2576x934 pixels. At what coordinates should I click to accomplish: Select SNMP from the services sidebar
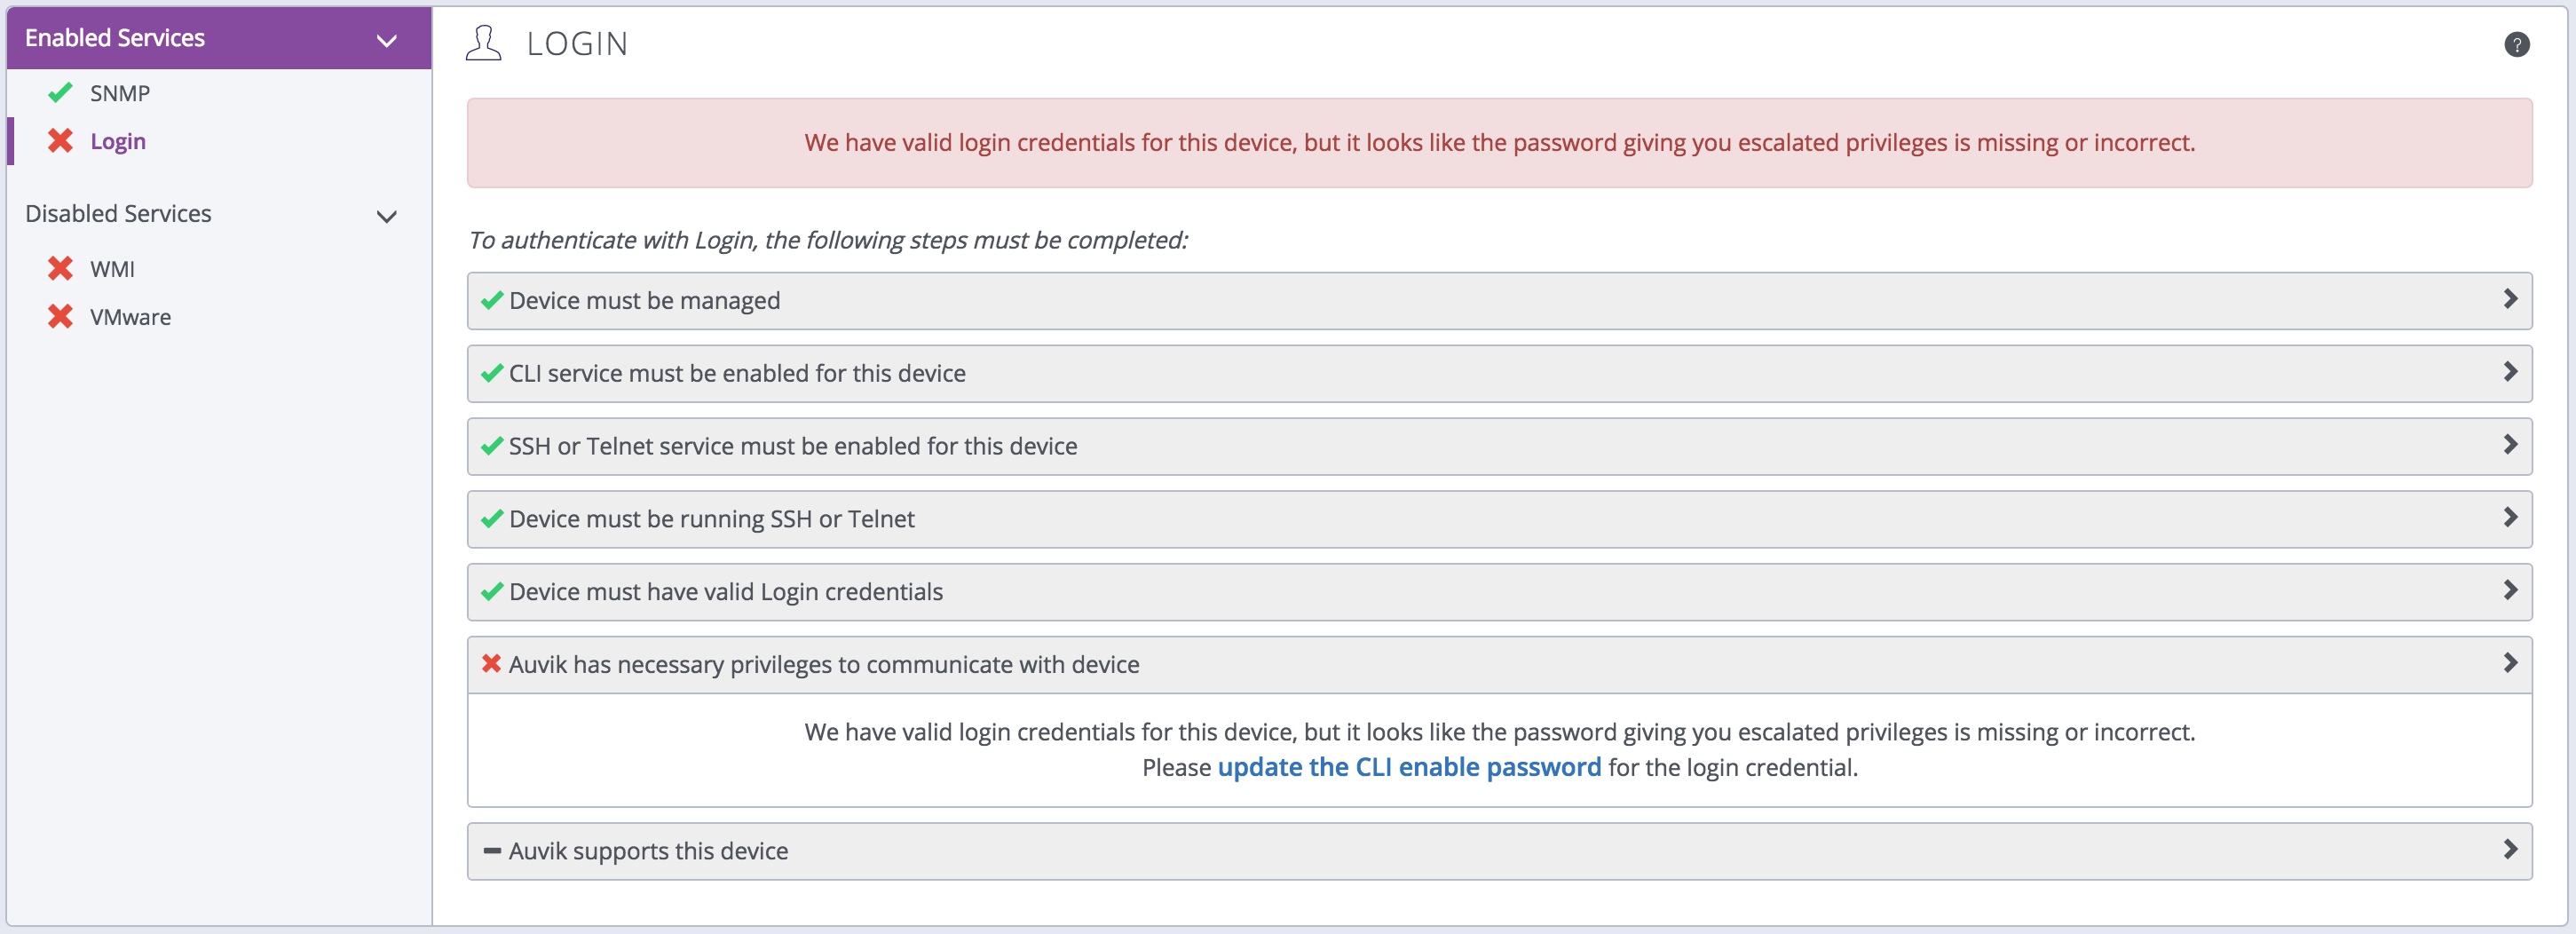tap(119, 92)
